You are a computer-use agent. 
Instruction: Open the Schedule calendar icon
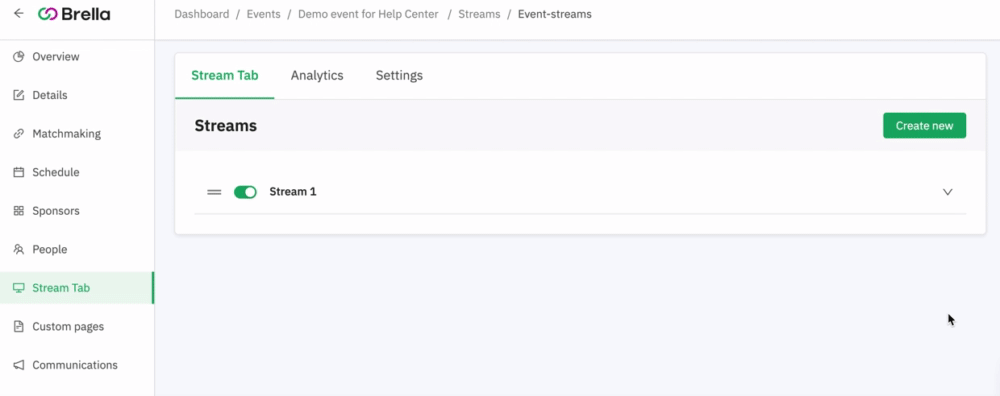pyautogui.click(x=18, y=172)
